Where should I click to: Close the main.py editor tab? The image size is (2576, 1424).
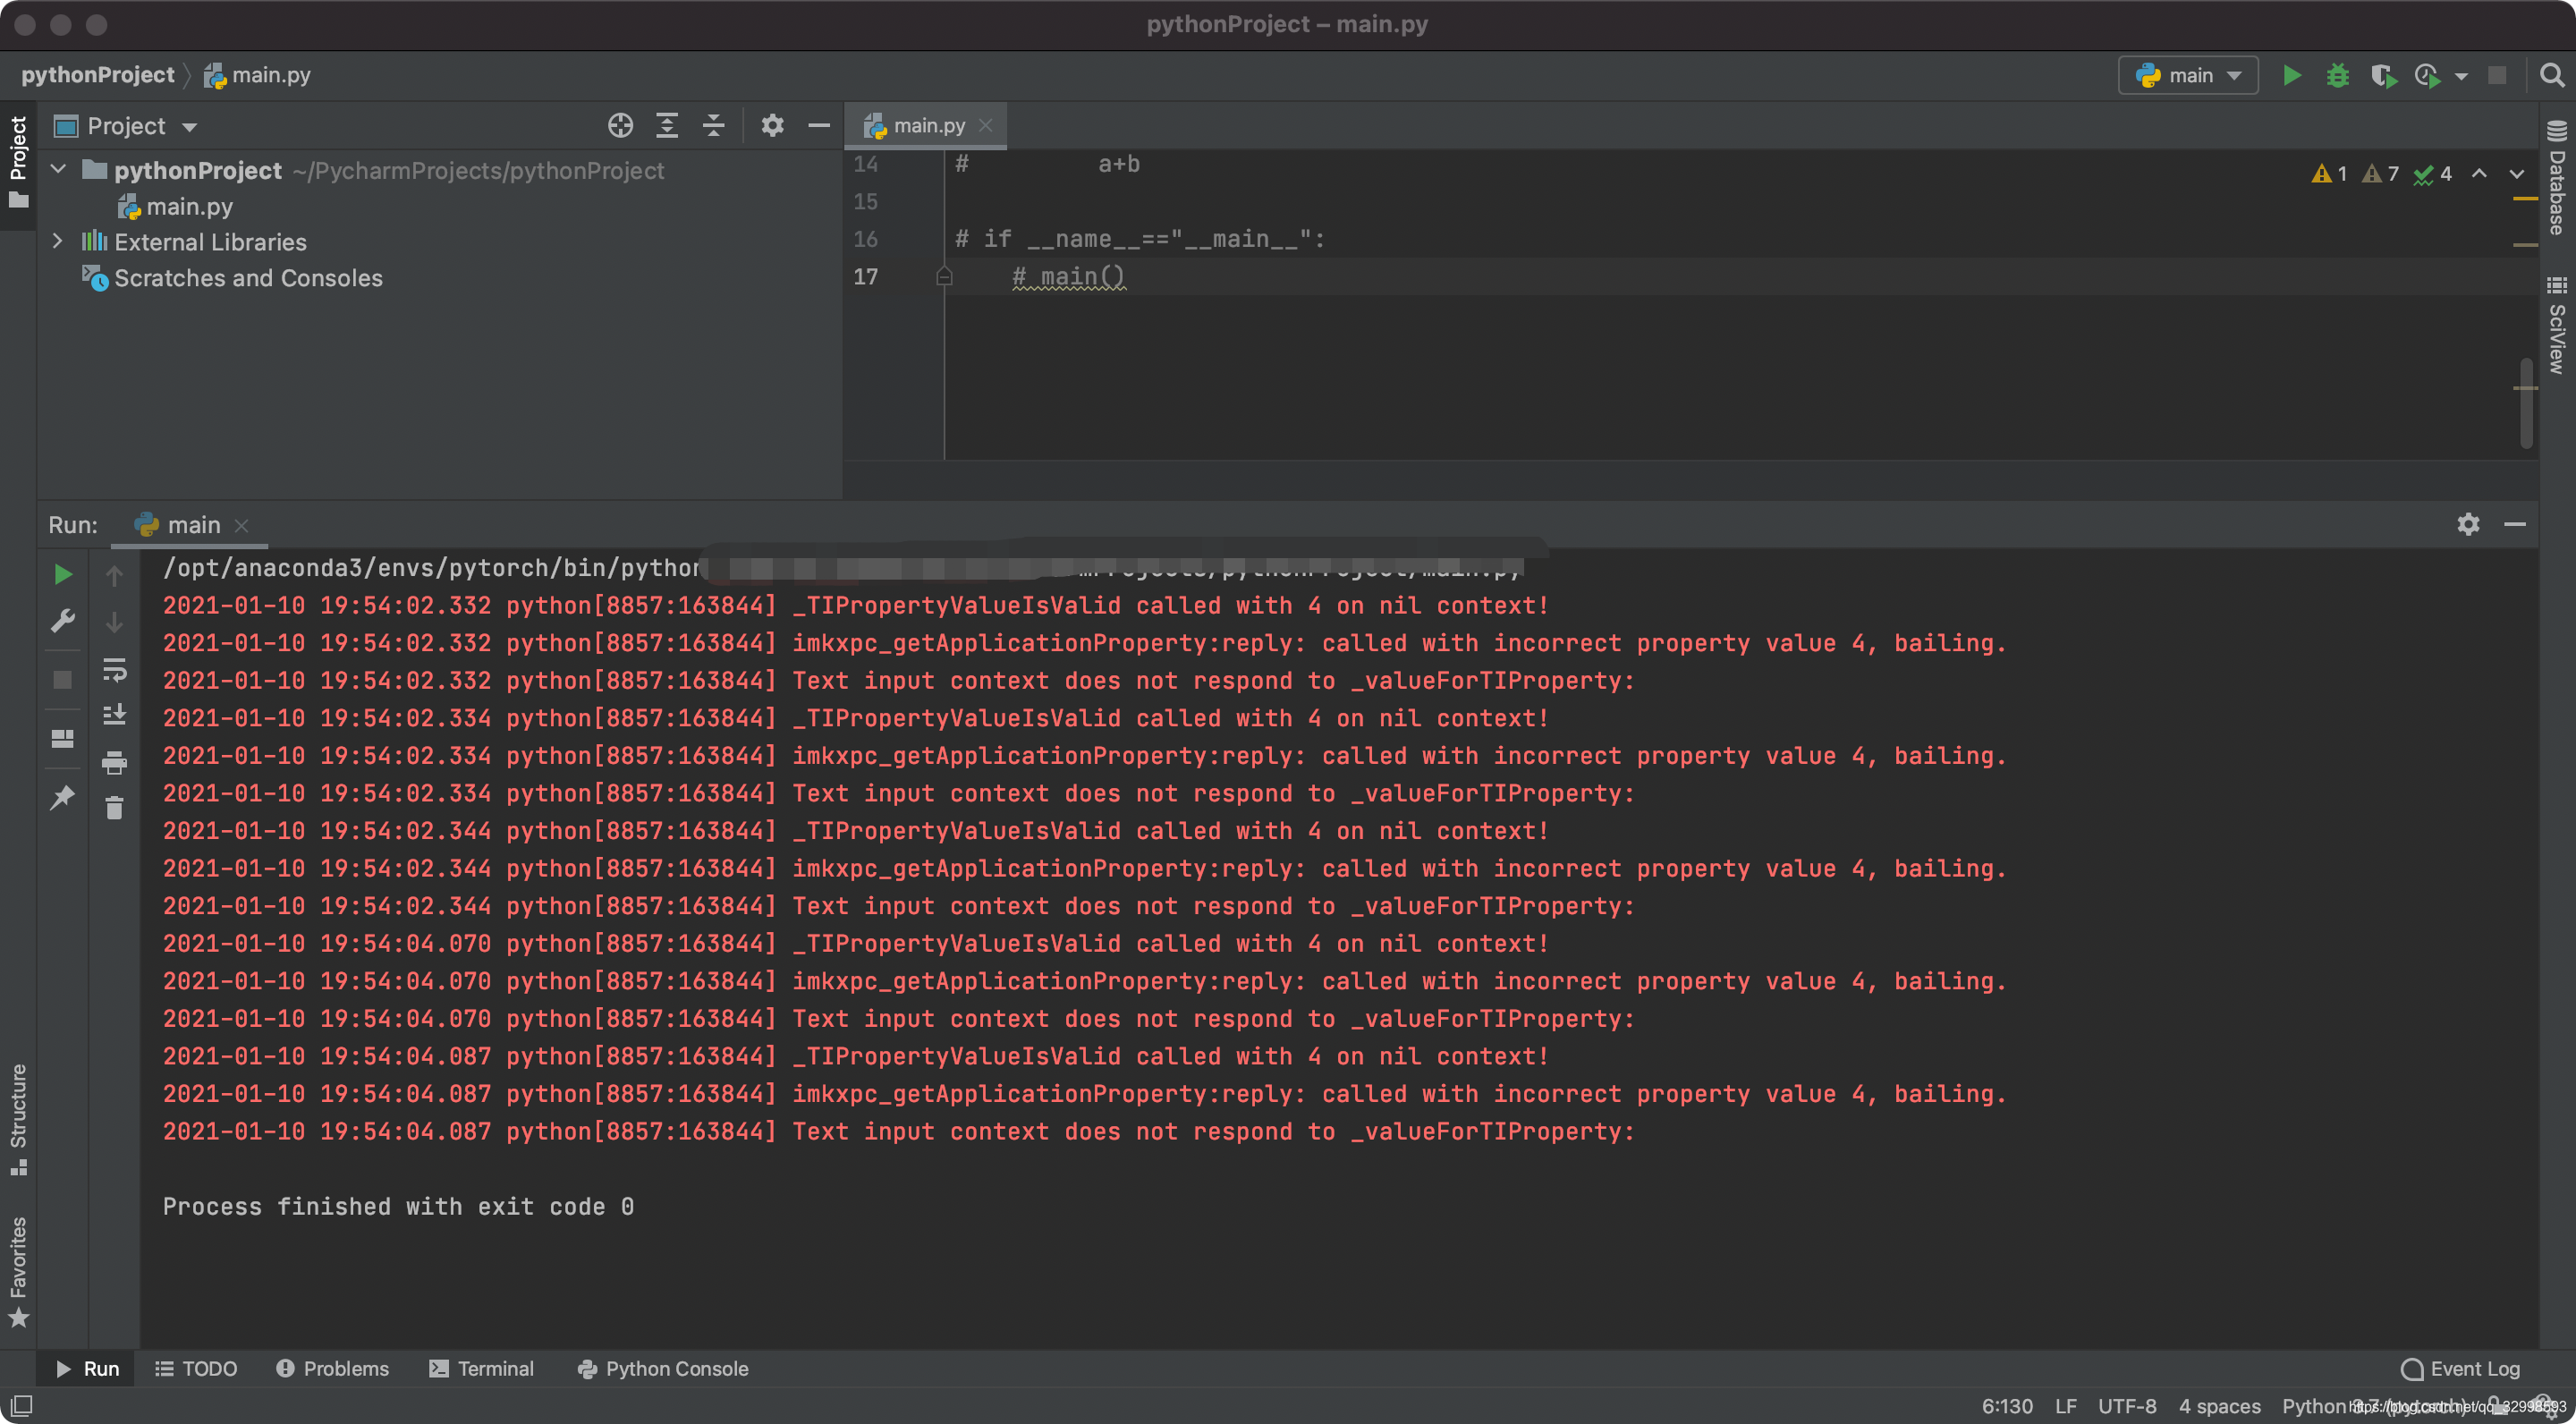[985, 125]
